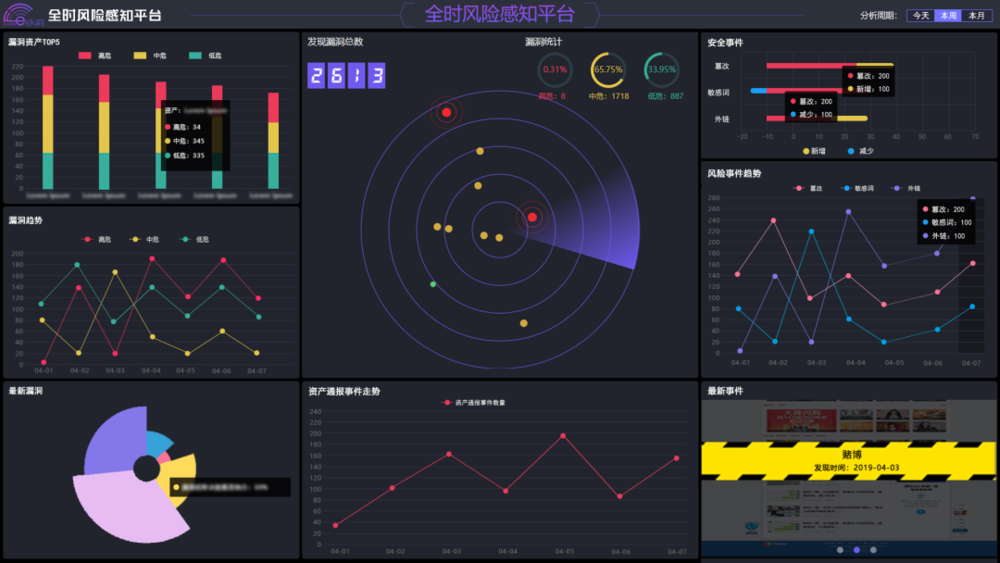The height and width of the screenshot is (563, 1000).
Task: Toggle 外链 legend in 风险事件趋势 chart
Action: tap(906, 188)
